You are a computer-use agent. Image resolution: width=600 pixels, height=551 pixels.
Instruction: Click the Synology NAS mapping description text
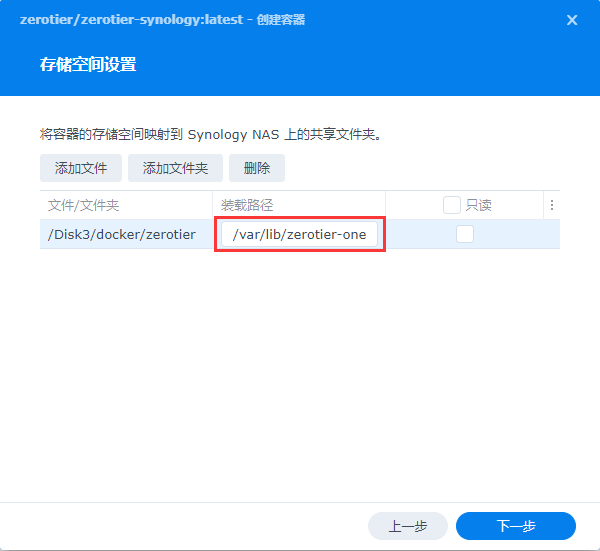[x=211, y=133]
